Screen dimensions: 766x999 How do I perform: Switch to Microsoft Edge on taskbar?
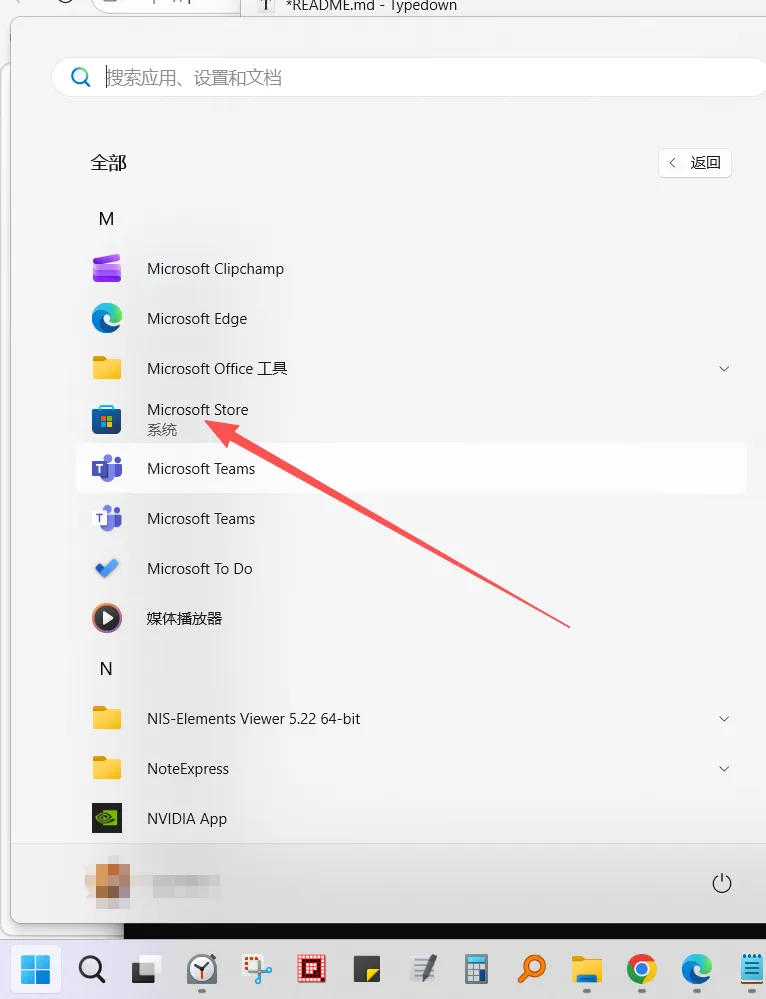coord(697,970)
